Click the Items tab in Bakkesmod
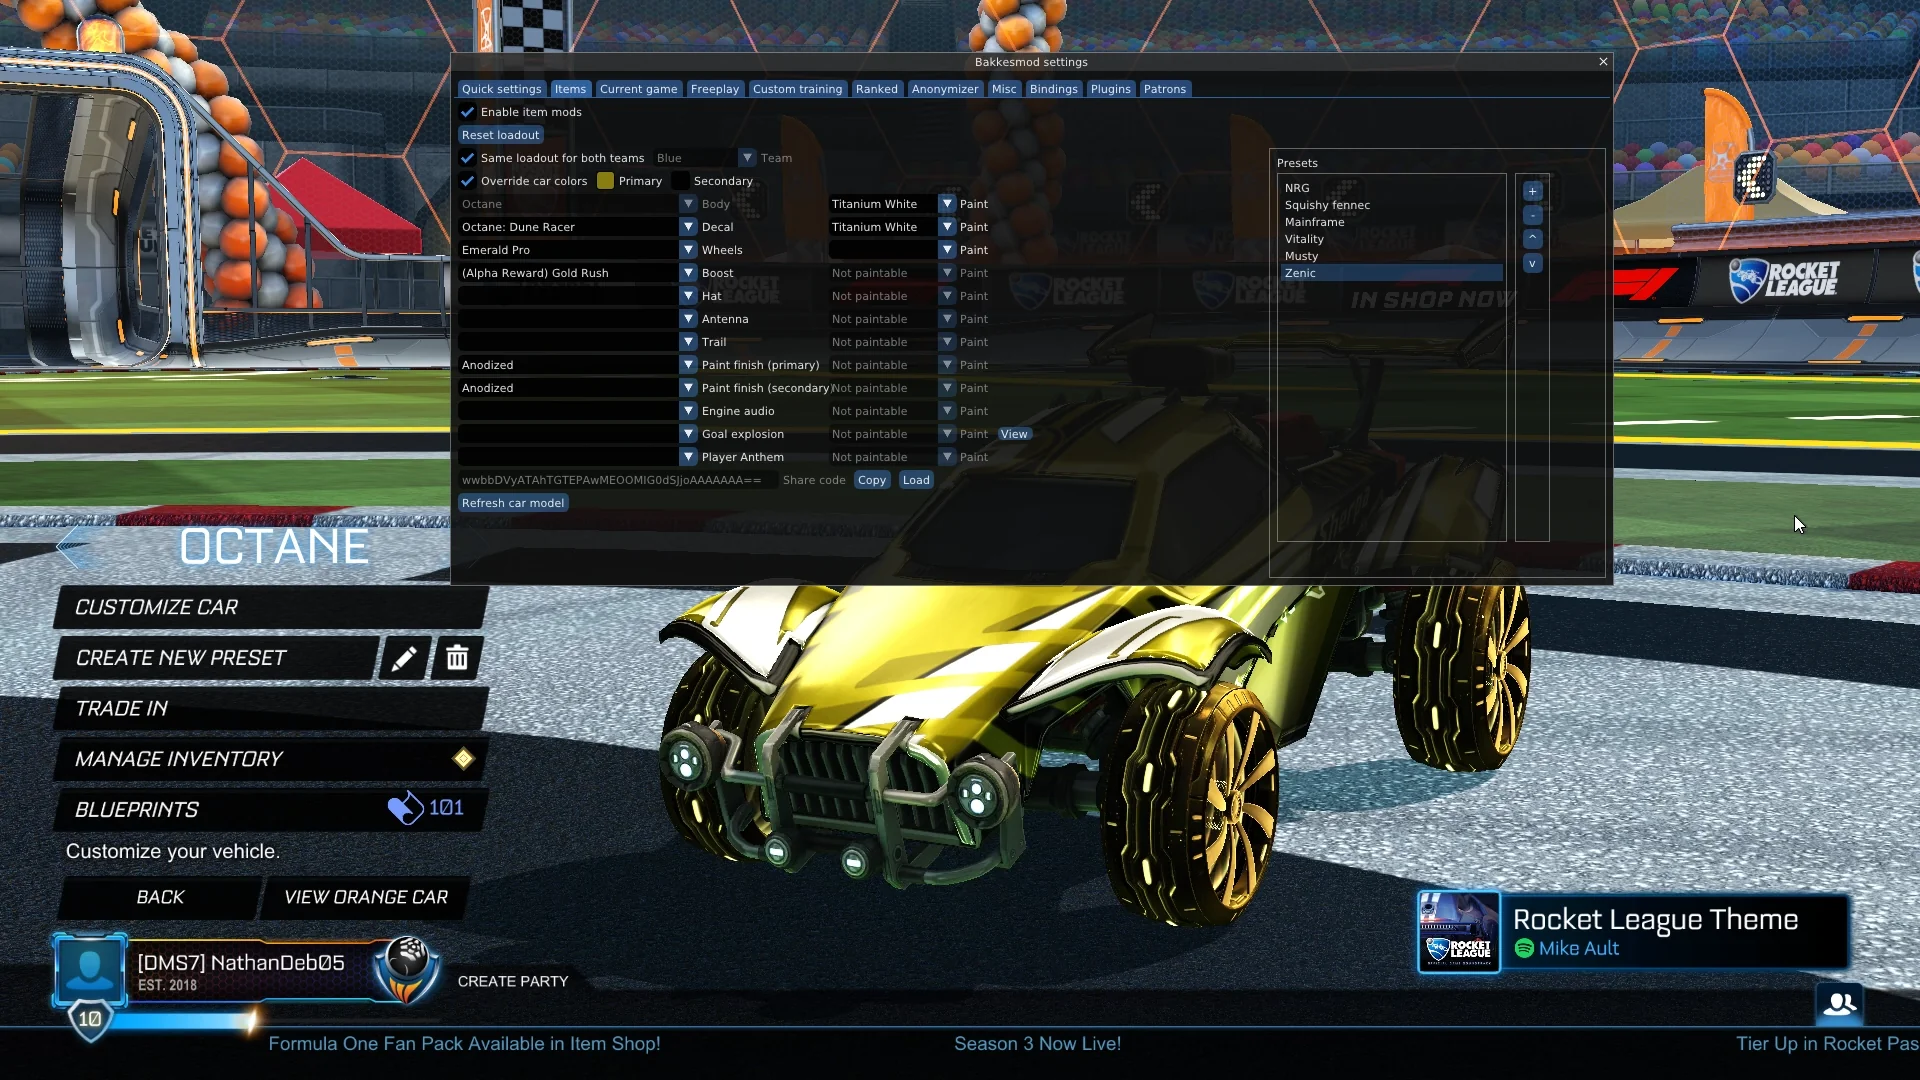 point(570,88)
